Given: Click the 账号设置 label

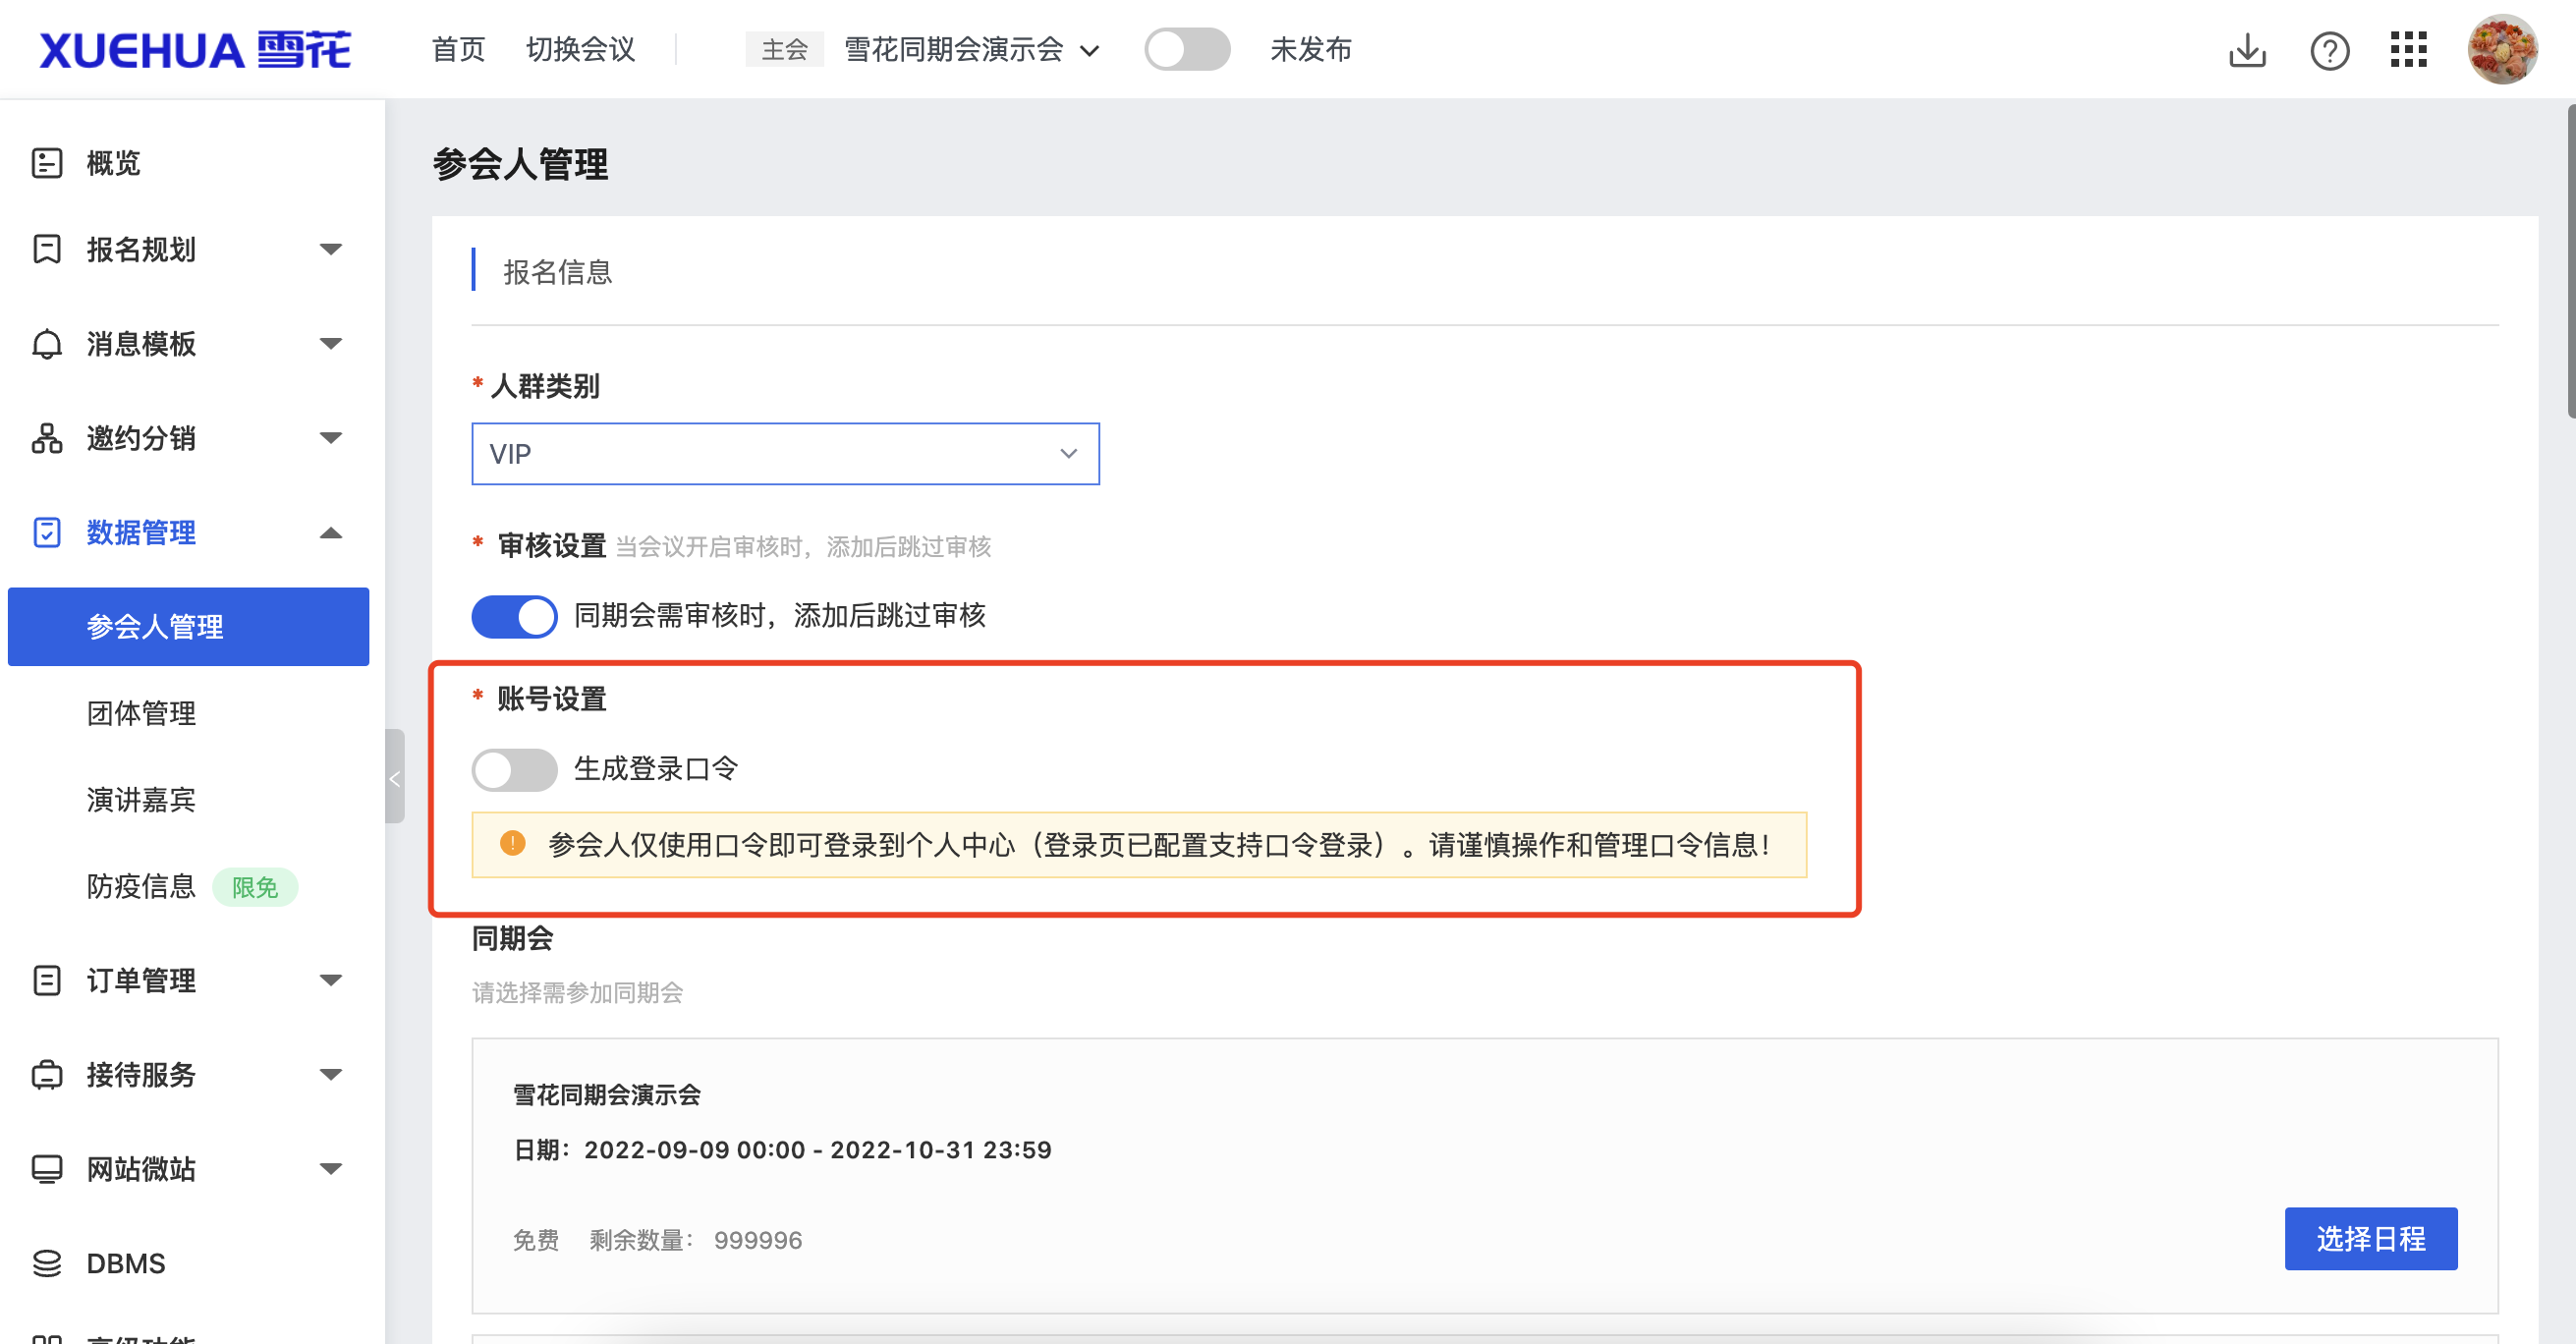Looking at the screenshot, I should [552, 699].
